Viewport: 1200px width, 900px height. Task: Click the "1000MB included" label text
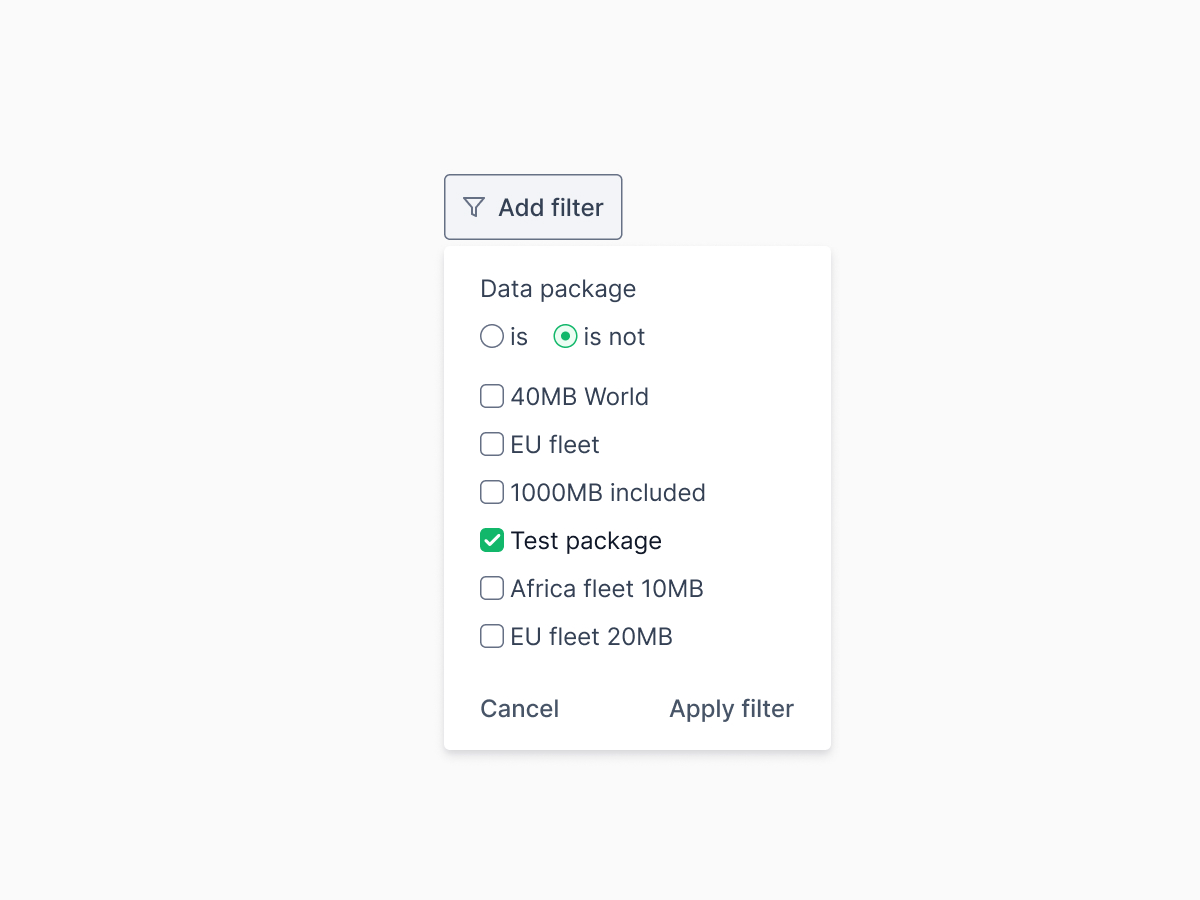[608, 493]
